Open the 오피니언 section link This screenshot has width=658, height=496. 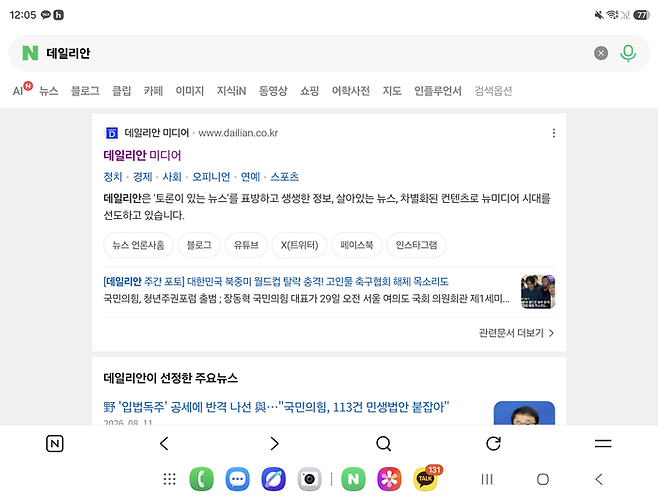click(x=211, y=177)
